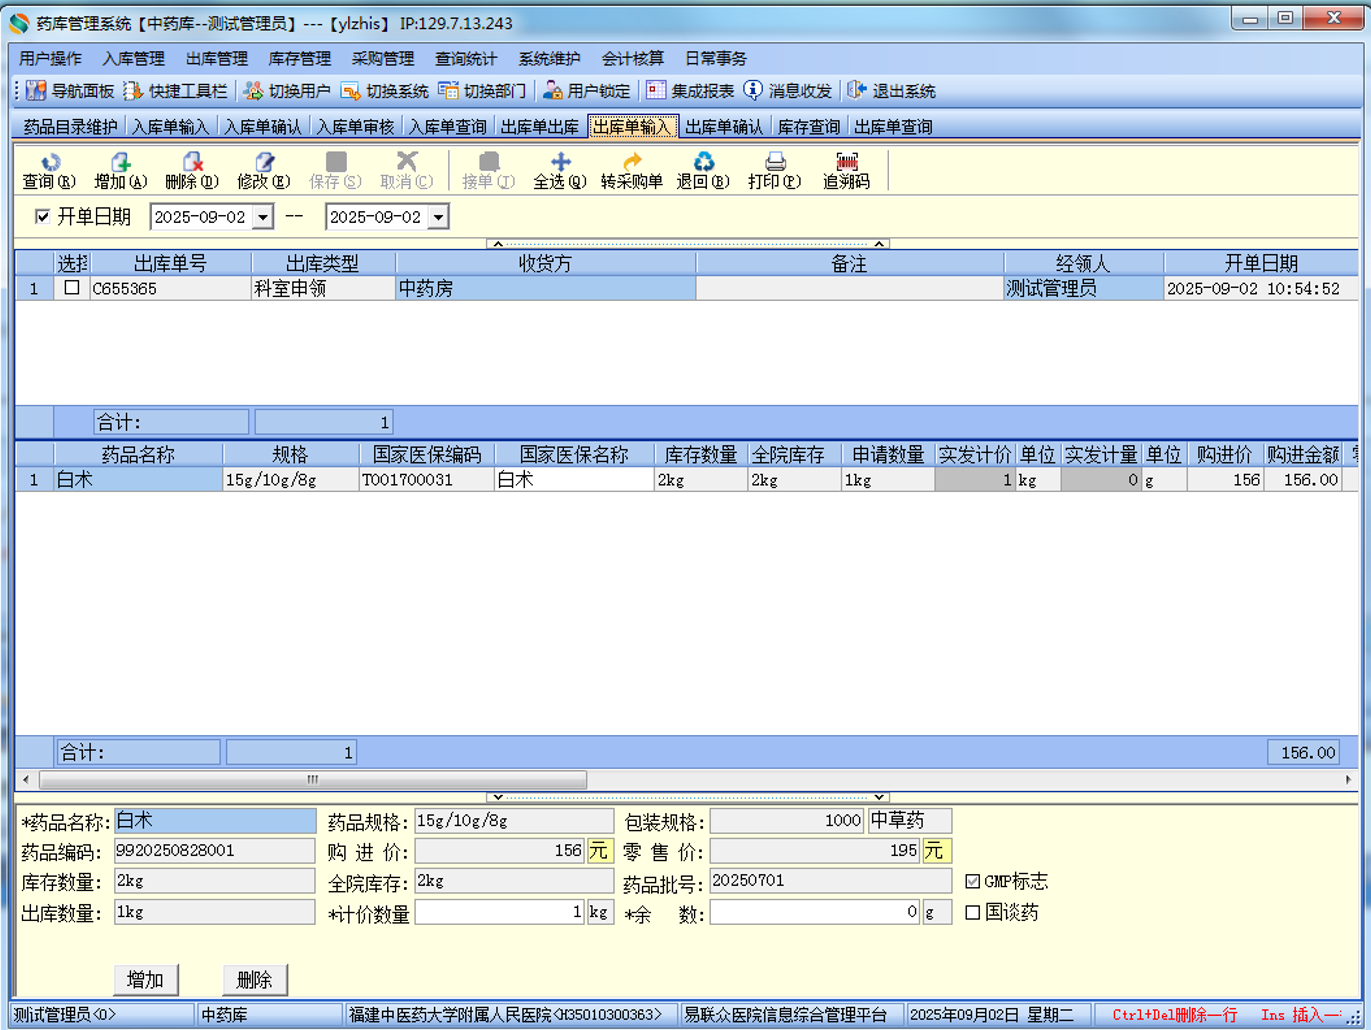
Task: Switch to the 库存查询 tab
Action: tap(809, 127)
